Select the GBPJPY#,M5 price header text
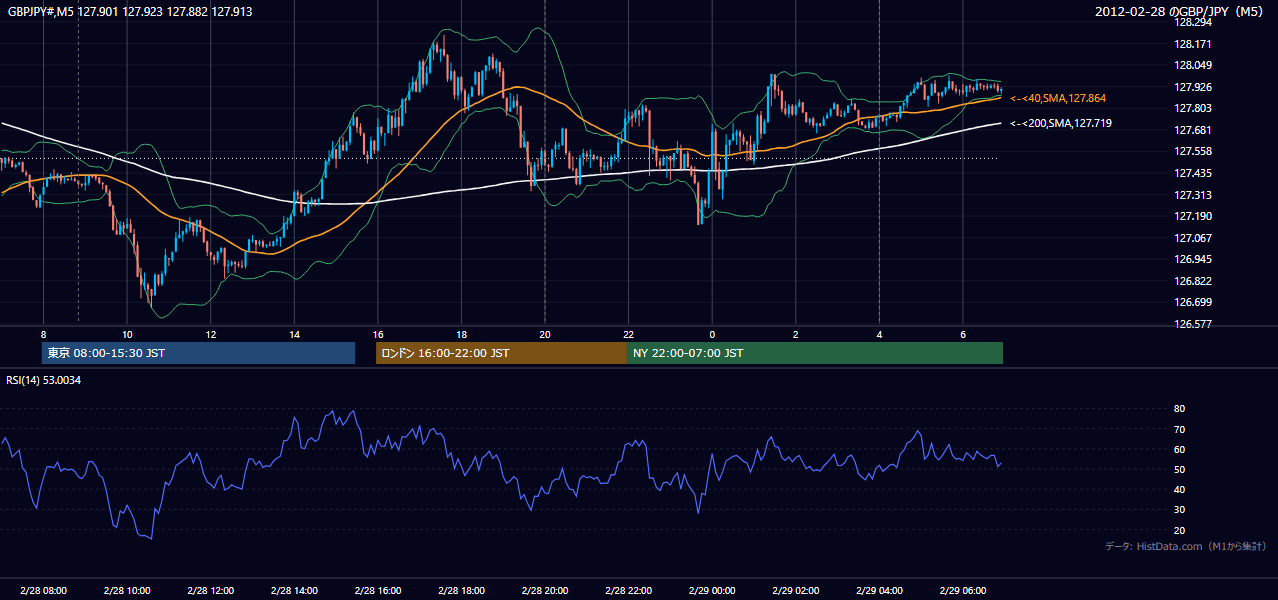Image resolution: width=1278 pixels, height=600 pixels. (x=130, y=12)
